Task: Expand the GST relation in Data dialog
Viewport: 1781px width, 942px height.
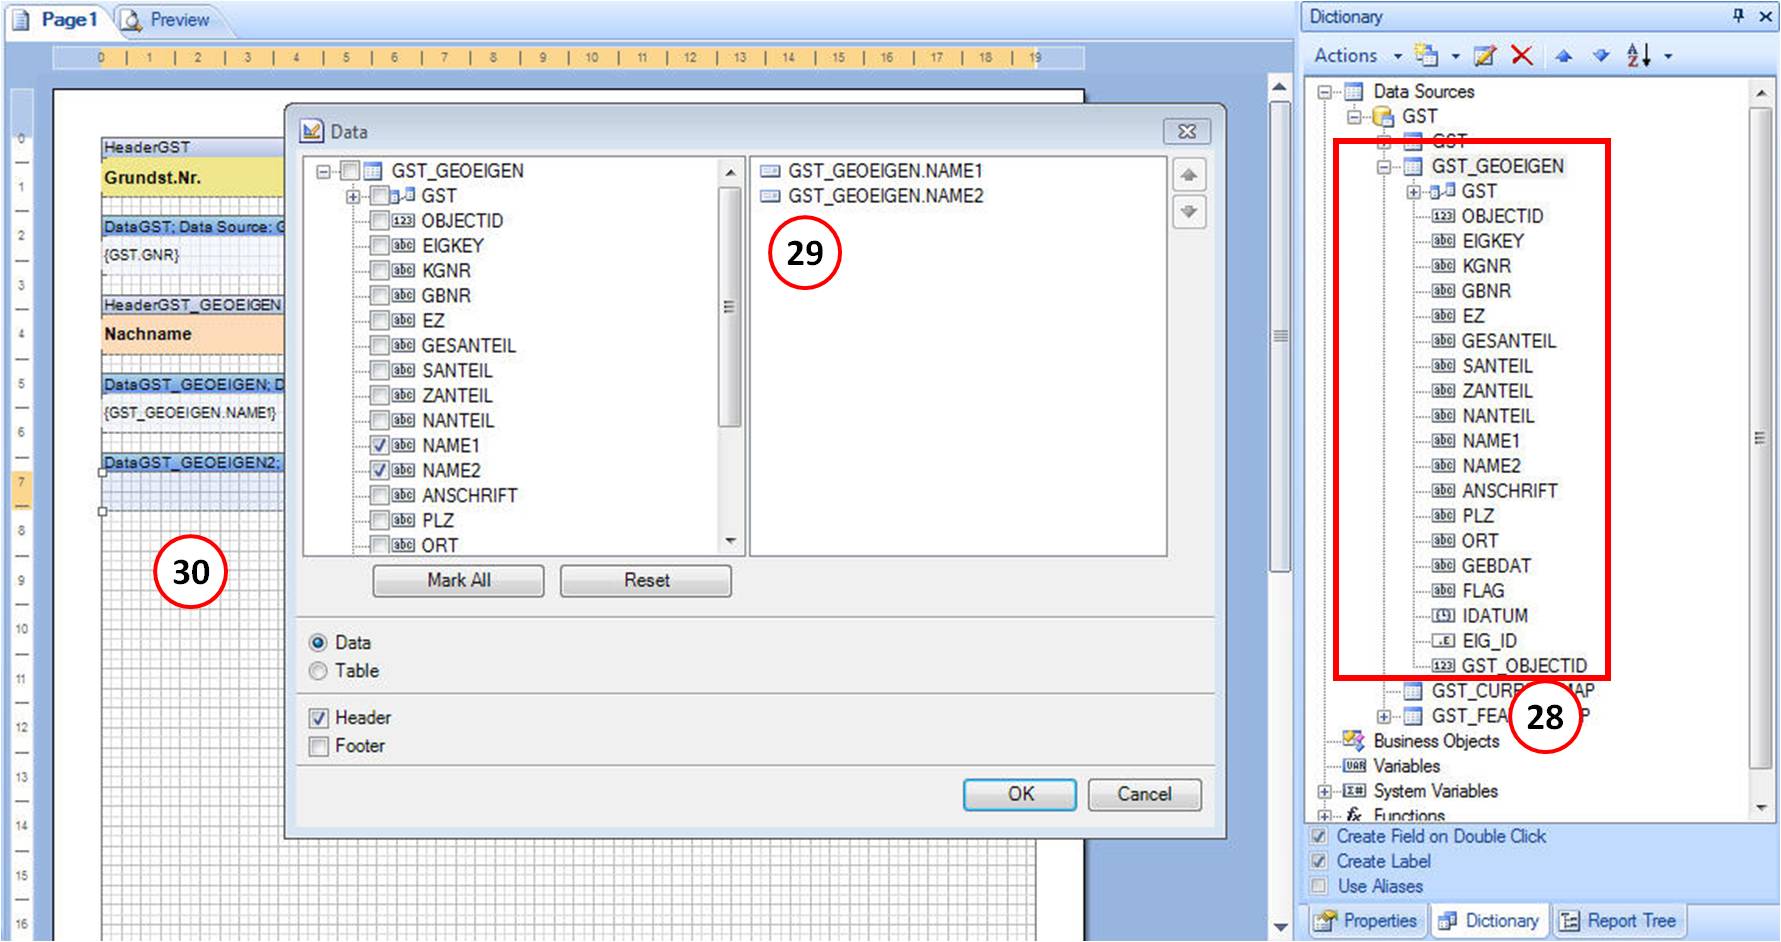Action: click(x=353, y=196)
